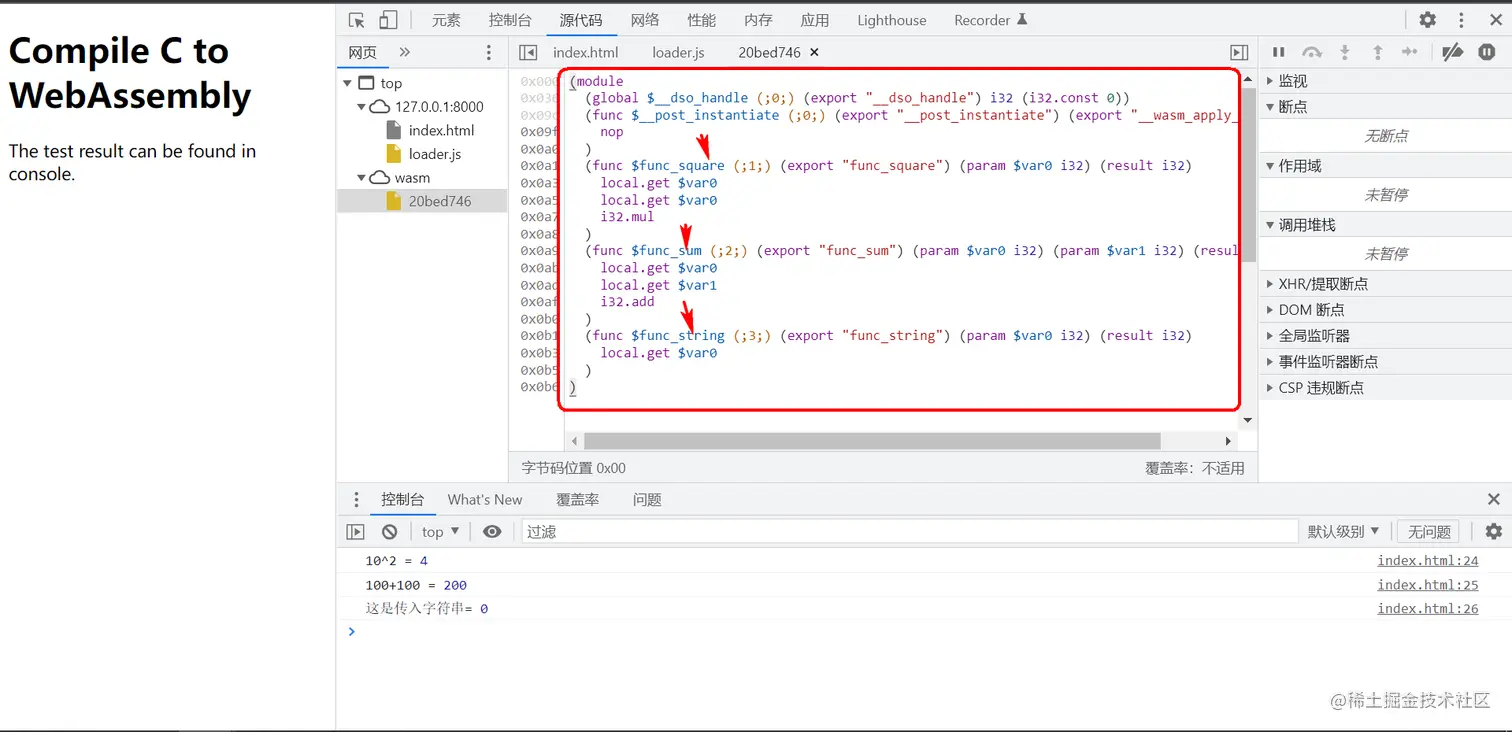Deactivate breakpoints icon
Image resolution: width=1512 pixels, height=732 pixels.
click(x=1453, y=53)
